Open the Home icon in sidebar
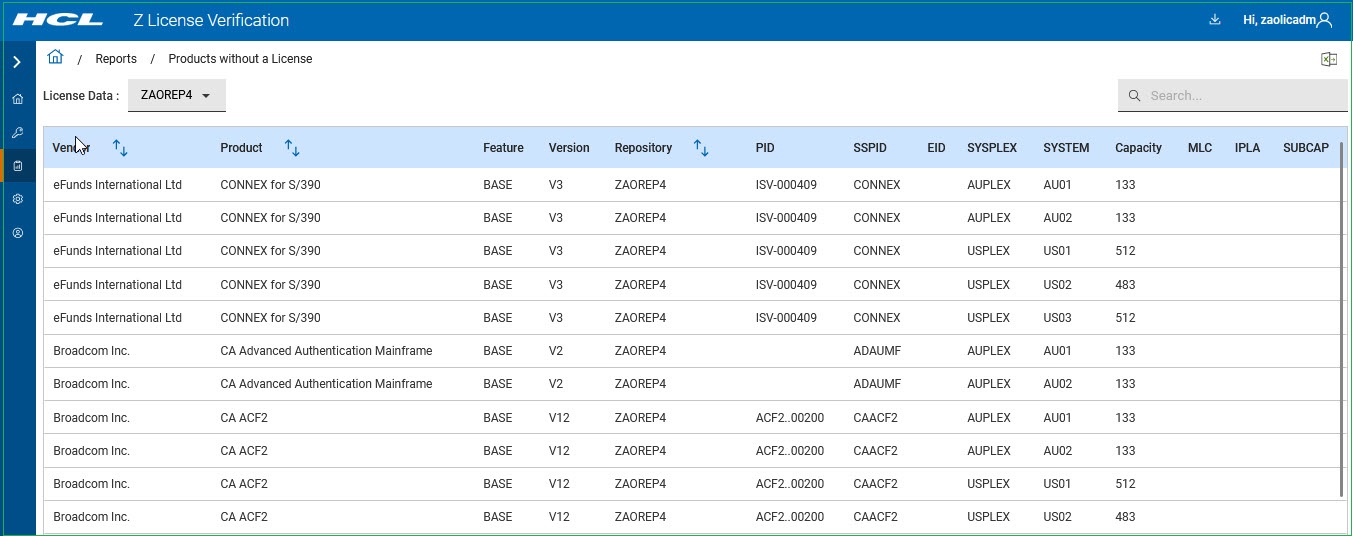Image resolution: width=1353 pixels, height=536 pixels. pos(17,99)
